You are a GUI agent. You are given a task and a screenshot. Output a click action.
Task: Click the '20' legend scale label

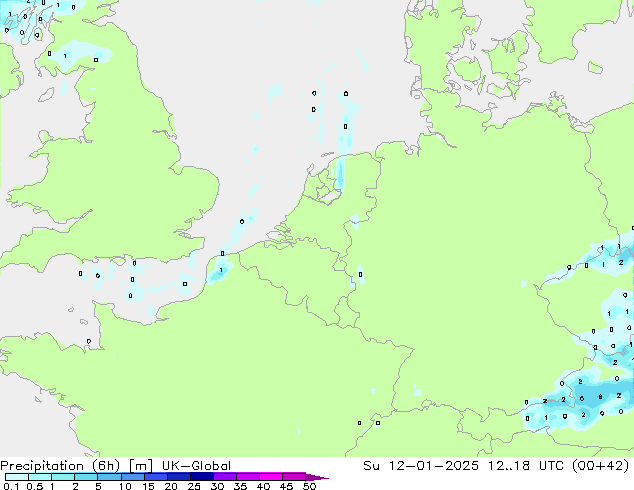(171, 486)
